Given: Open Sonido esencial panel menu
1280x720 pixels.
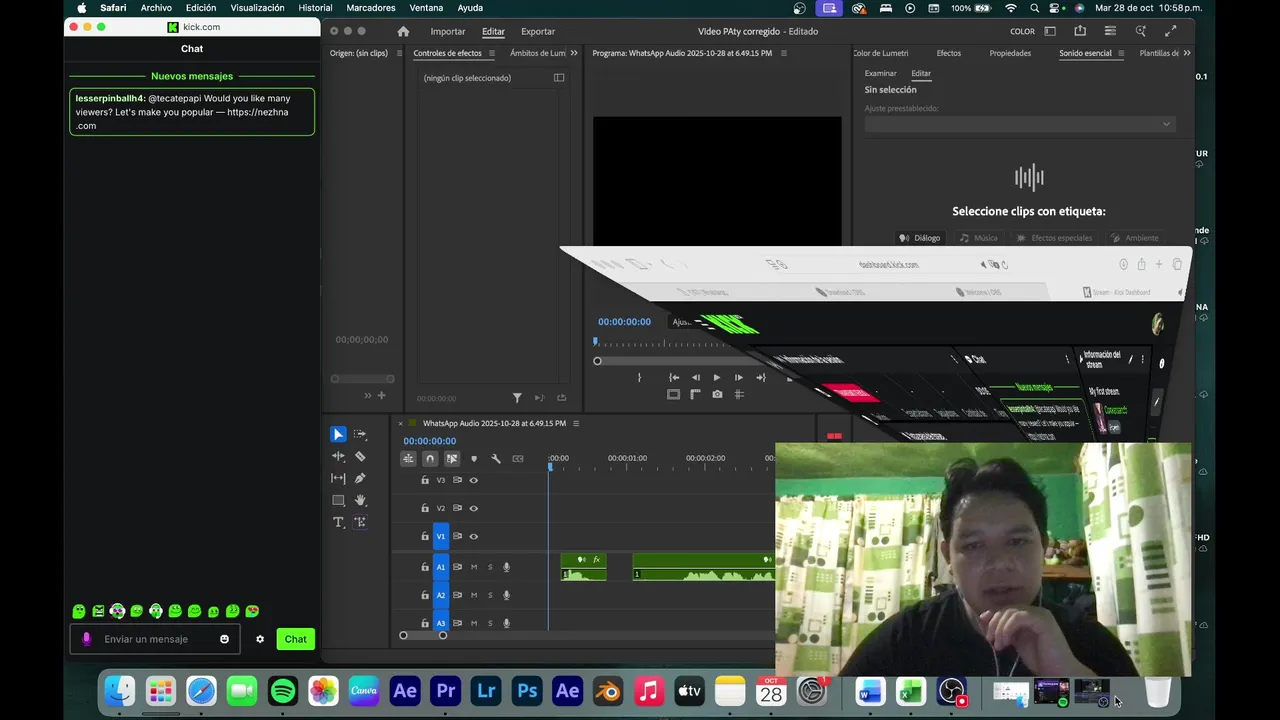Looking at the screenshot, I should tap(1121, 53).
